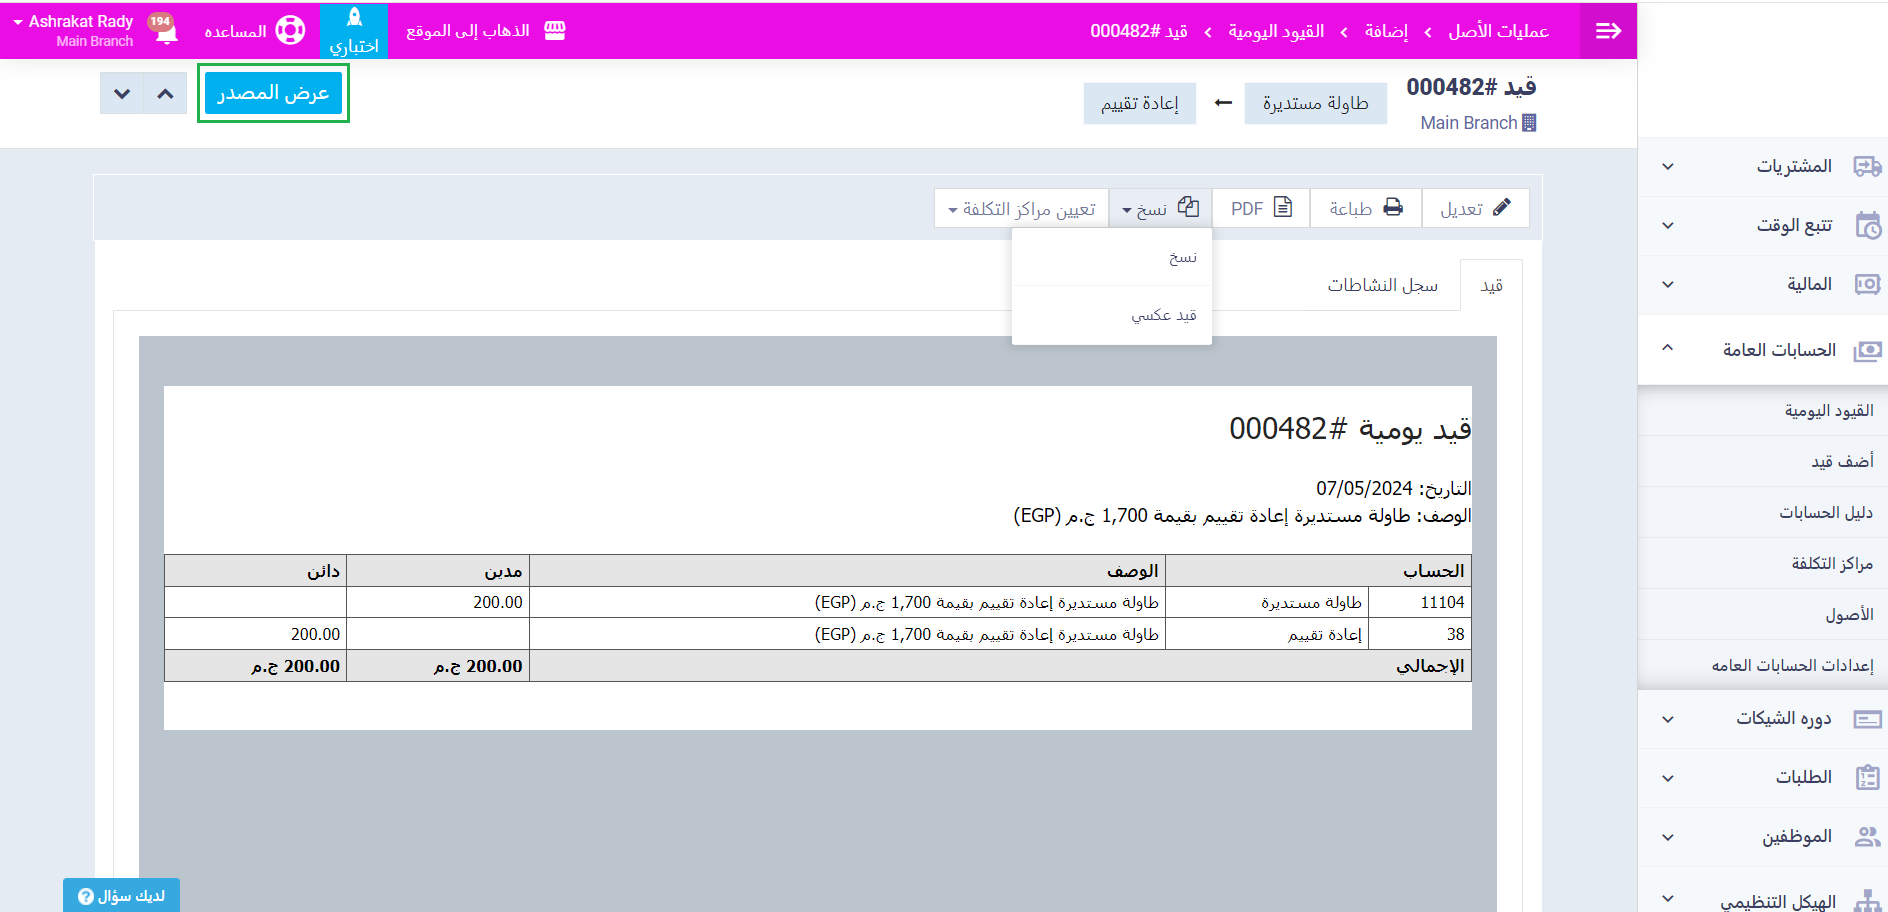The image size is (1888, 912).
Task: Collapse the General Accounts sidebar section
Action: click(1762, 349)
